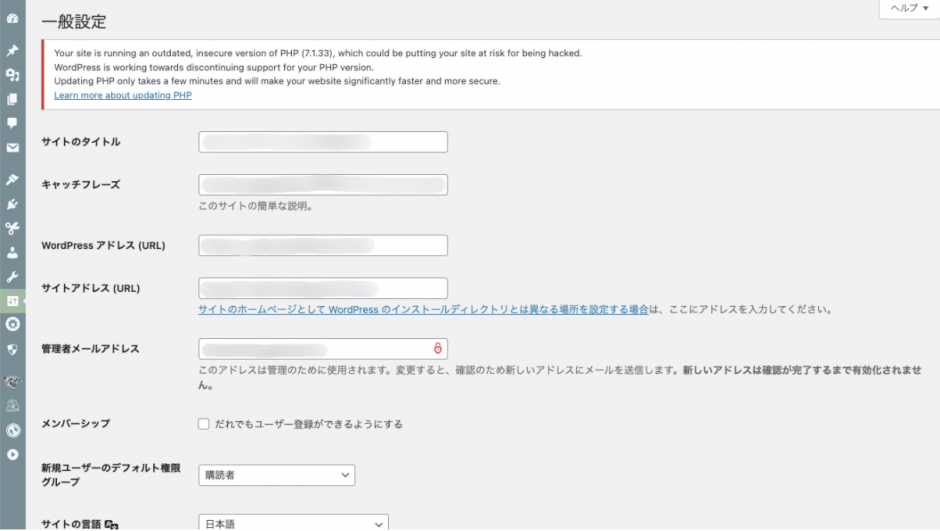Open Tools via the wrench icon
The height and width of the screenshot is (531, 940).
tap(12, 276)
